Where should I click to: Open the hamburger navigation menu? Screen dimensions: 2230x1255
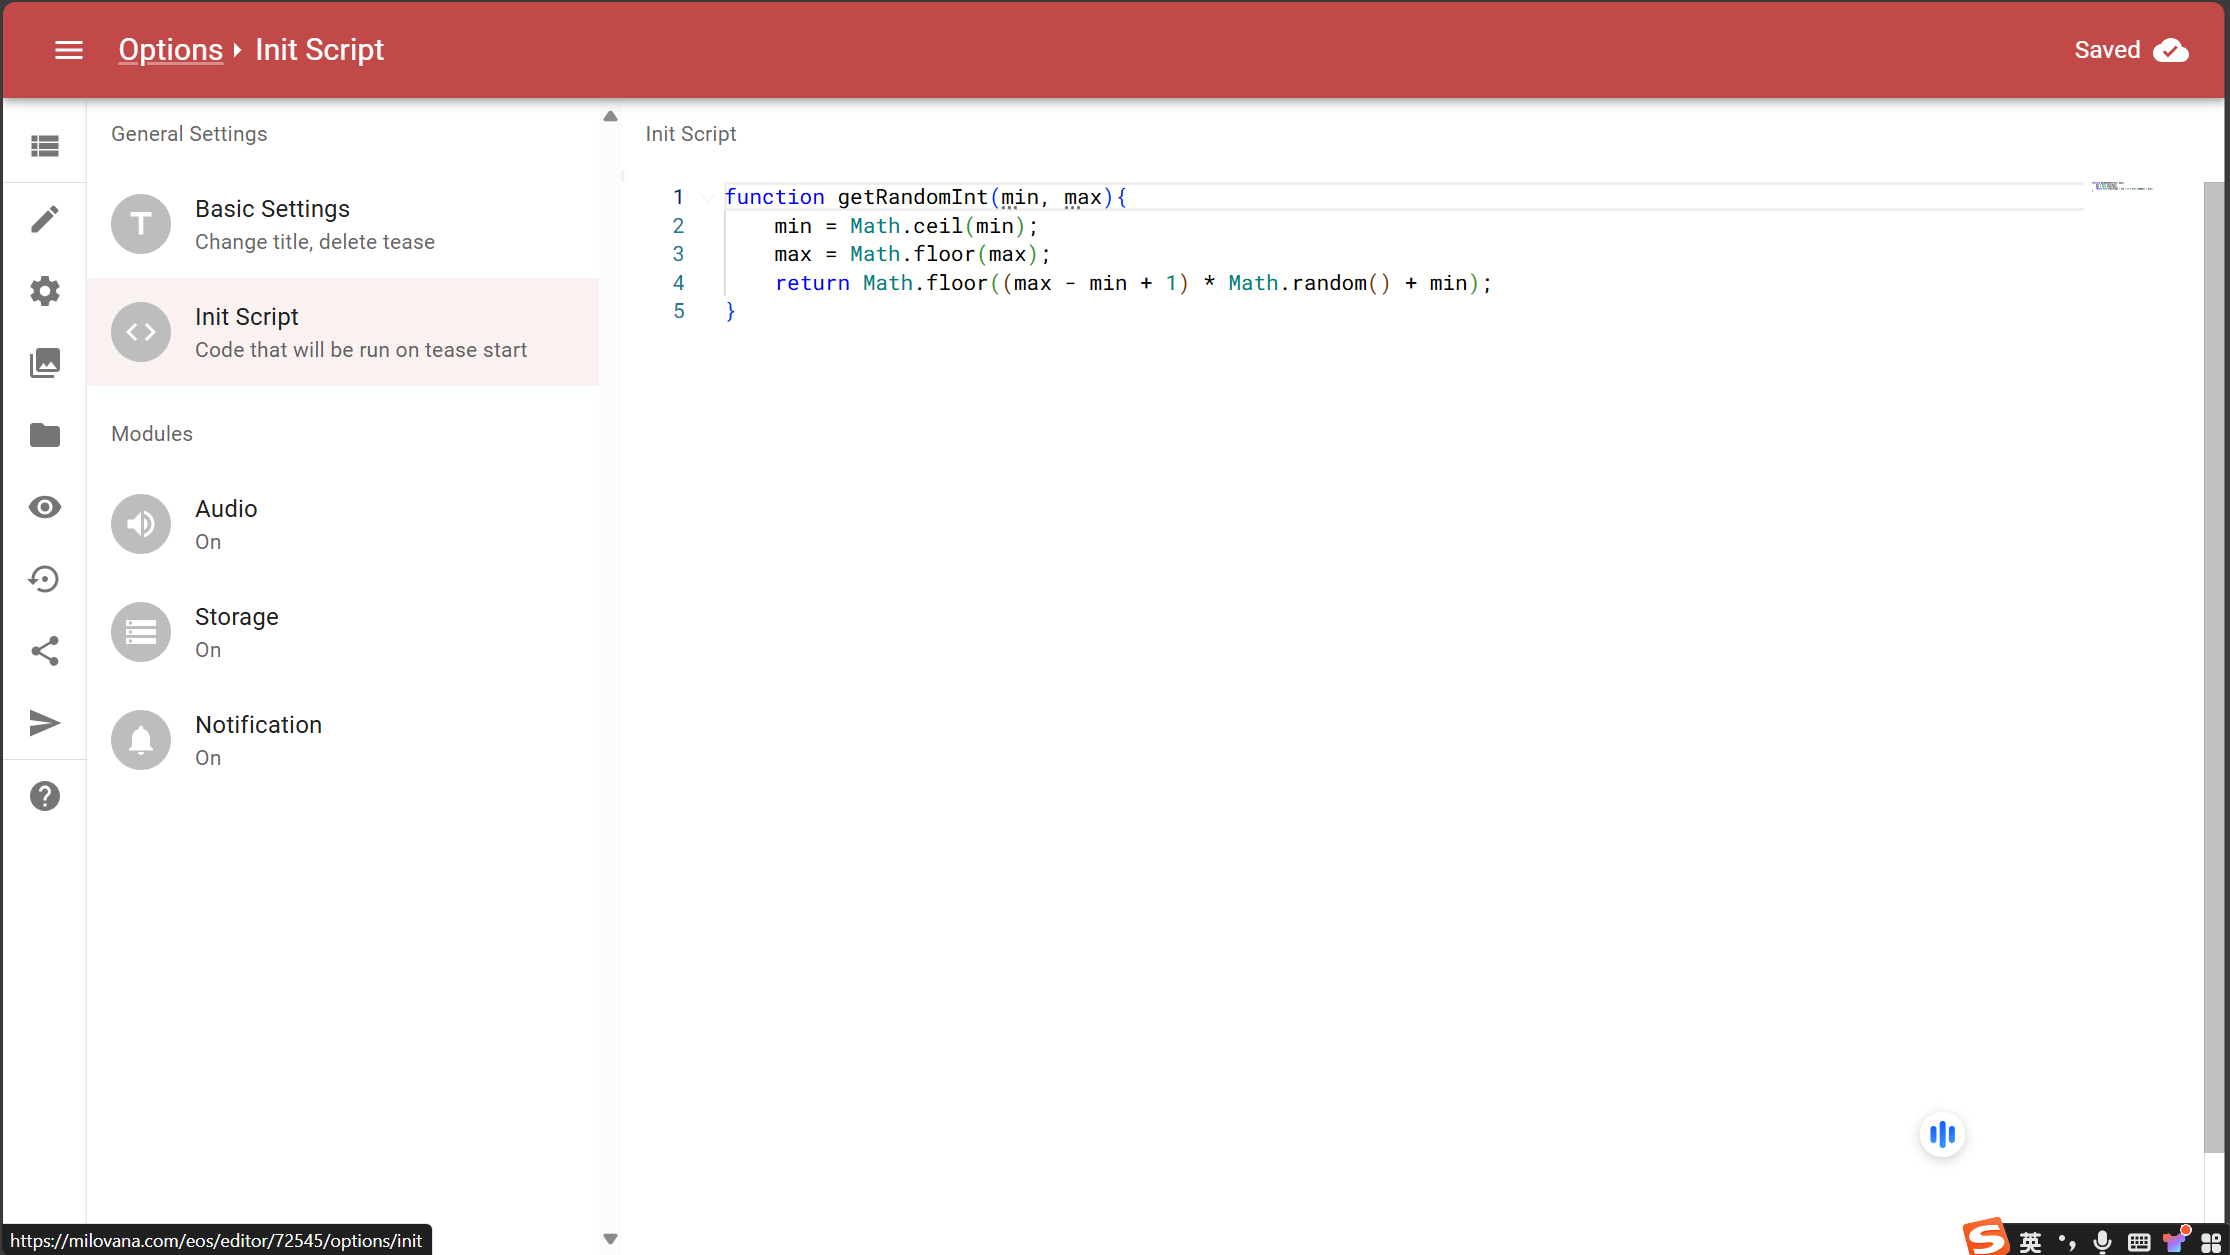coord(68,49)
